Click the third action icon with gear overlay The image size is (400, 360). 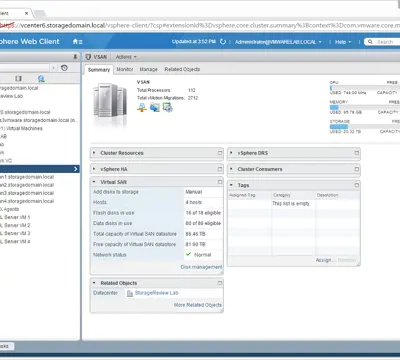tap(167, 108)
